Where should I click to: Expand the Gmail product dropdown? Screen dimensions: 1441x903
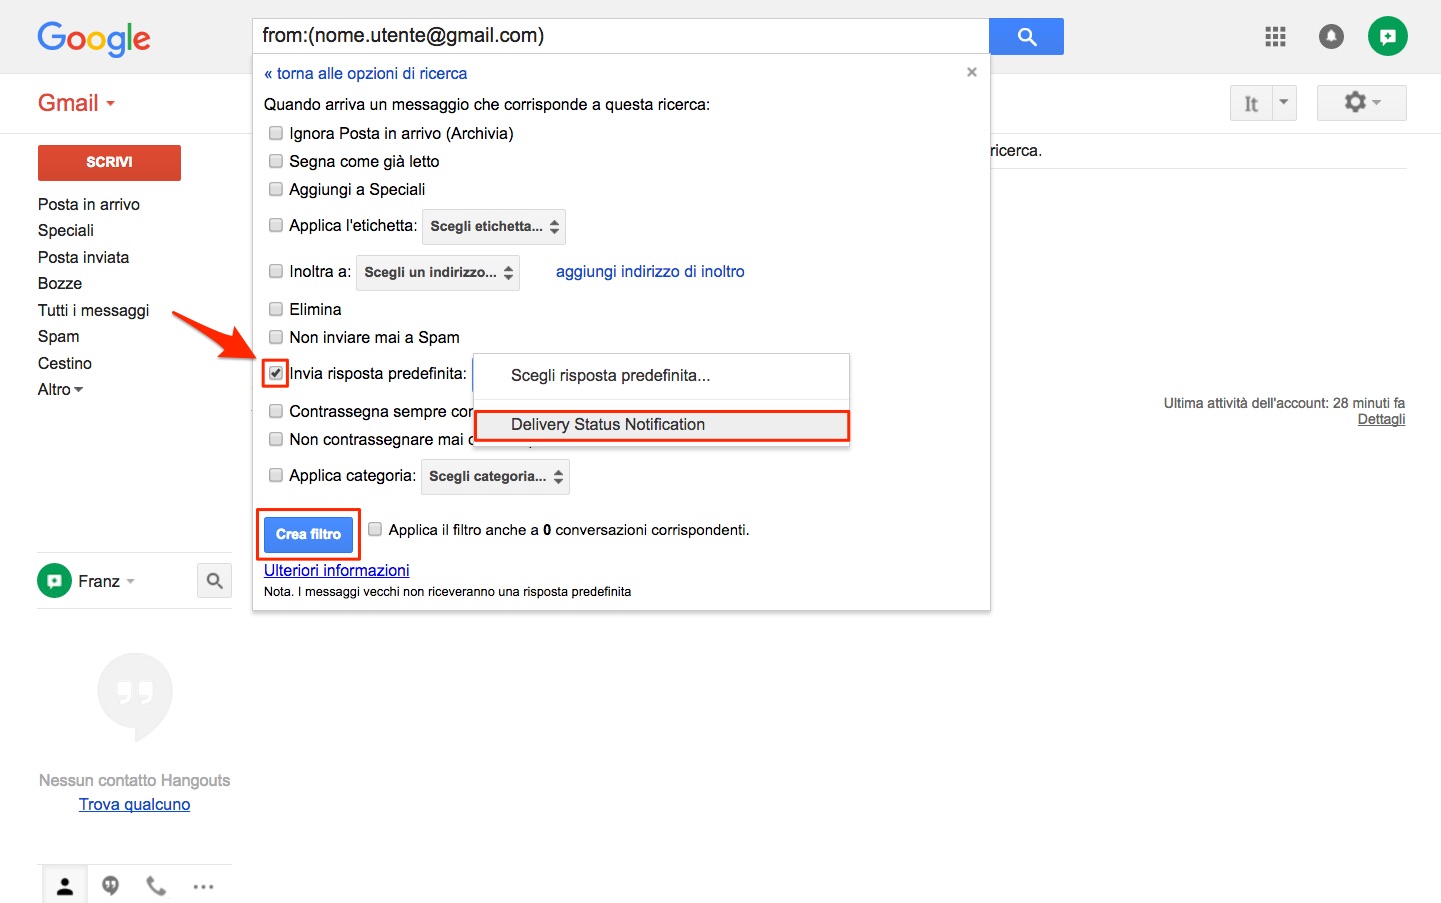(x=77, y=103)
